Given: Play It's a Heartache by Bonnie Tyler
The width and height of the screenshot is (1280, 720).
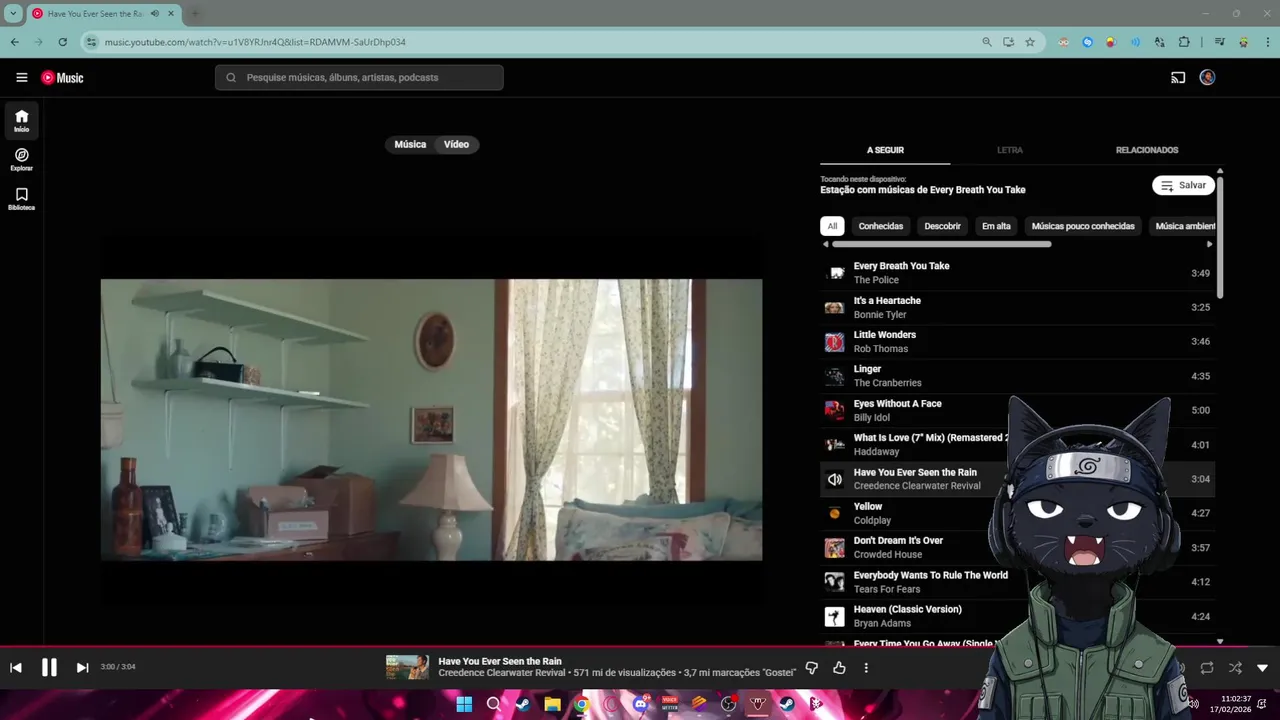Looking at the screenshot, I should tap(1017, 307).
